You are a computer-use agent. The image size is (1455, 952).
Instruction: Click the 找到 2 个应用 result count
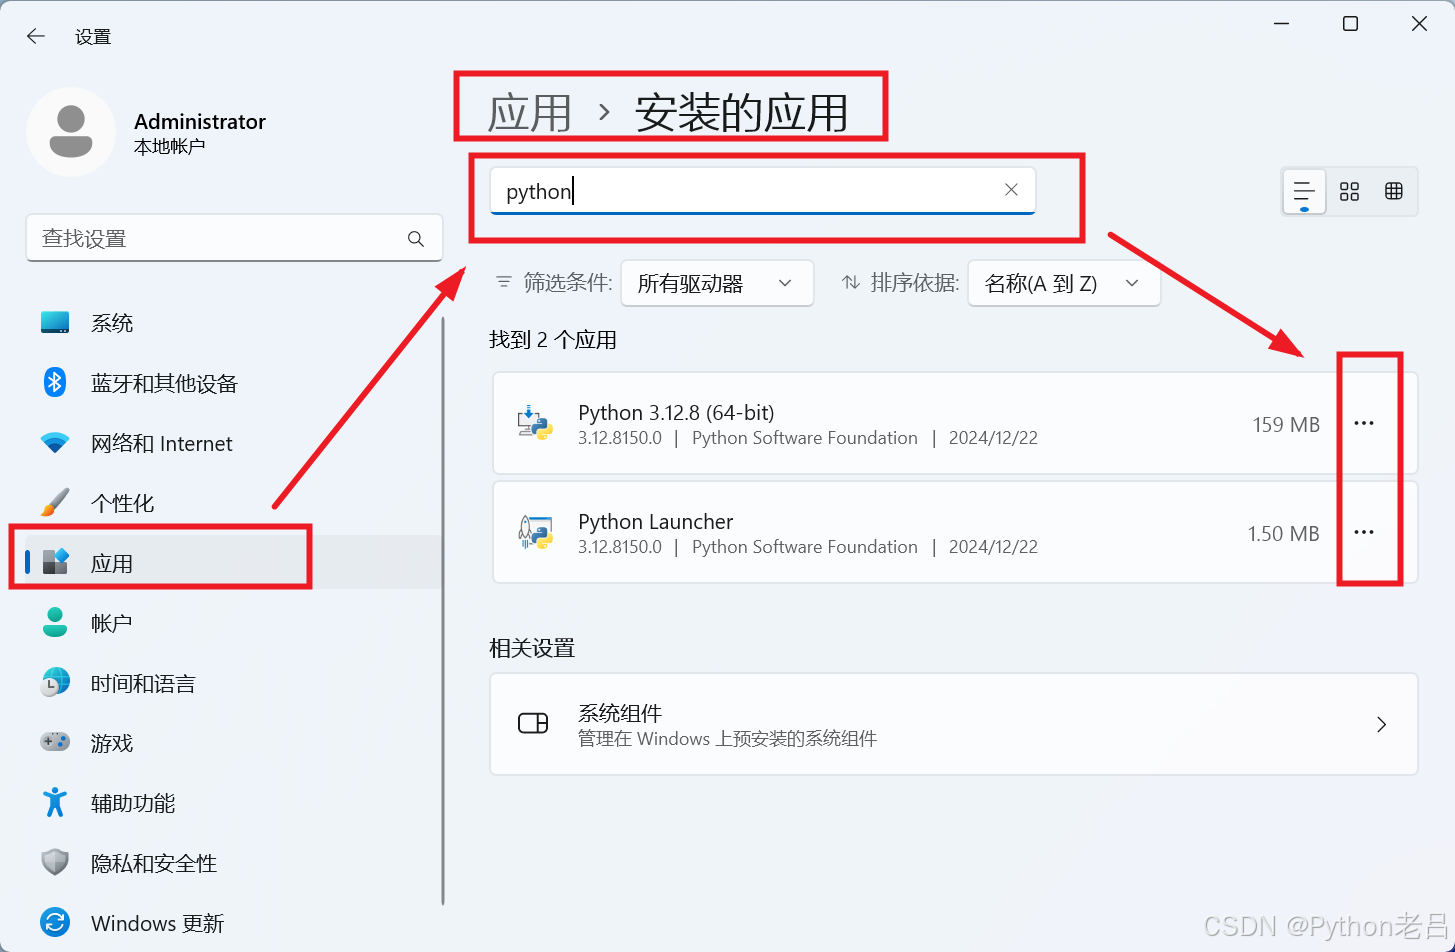pos(552,340)
